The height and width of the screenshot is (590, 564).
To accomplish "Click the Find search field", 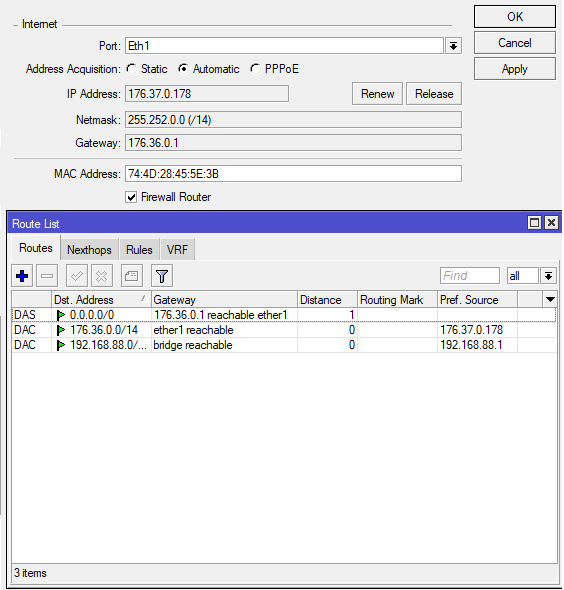I will pyautogui.click(x=470, y=276).
